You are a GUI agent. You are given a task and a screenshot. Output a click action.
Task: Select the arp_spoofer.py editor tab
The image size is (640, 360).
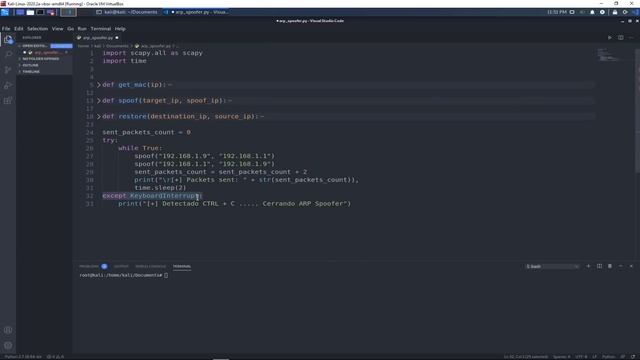pos(98,38)
